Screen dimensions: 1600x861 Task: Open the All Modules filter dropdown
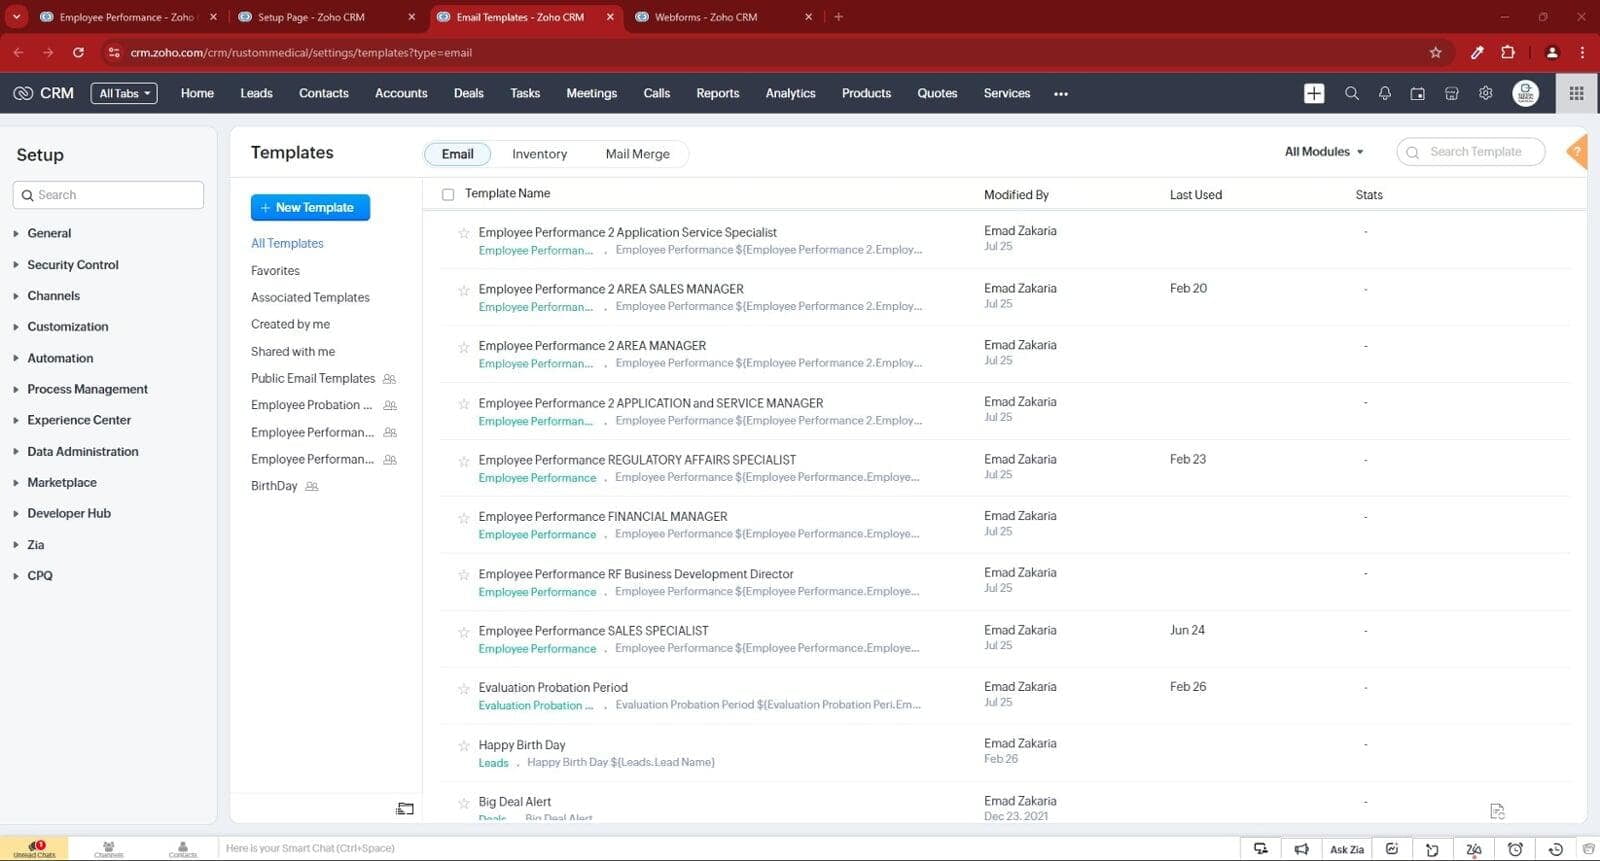[x=1324, y=152]
